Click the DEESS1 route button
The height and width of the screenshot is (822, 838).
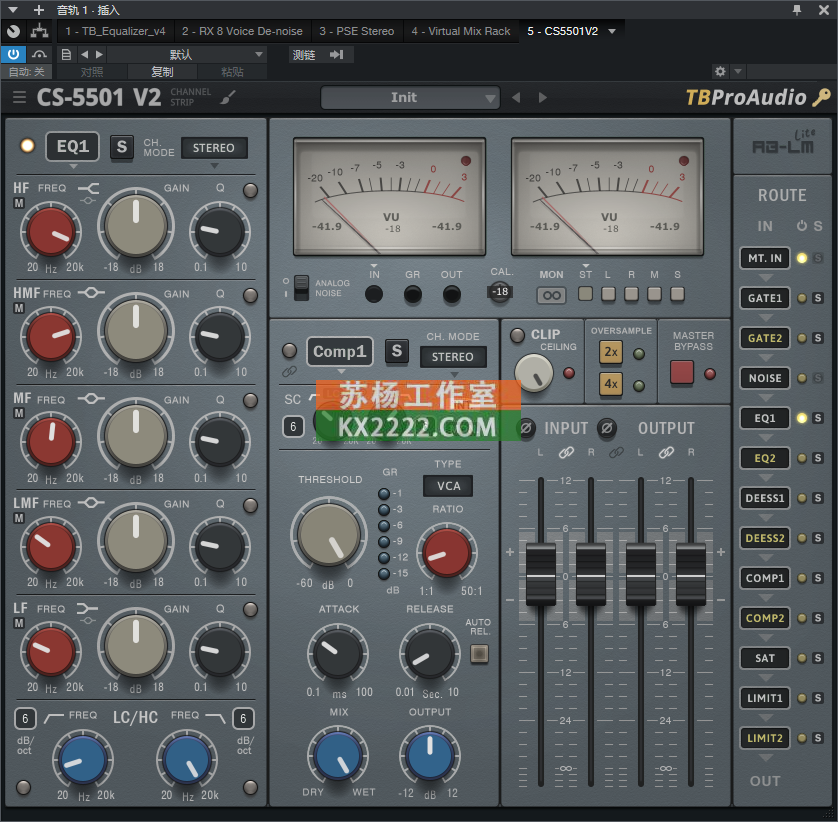coord(765,498)
